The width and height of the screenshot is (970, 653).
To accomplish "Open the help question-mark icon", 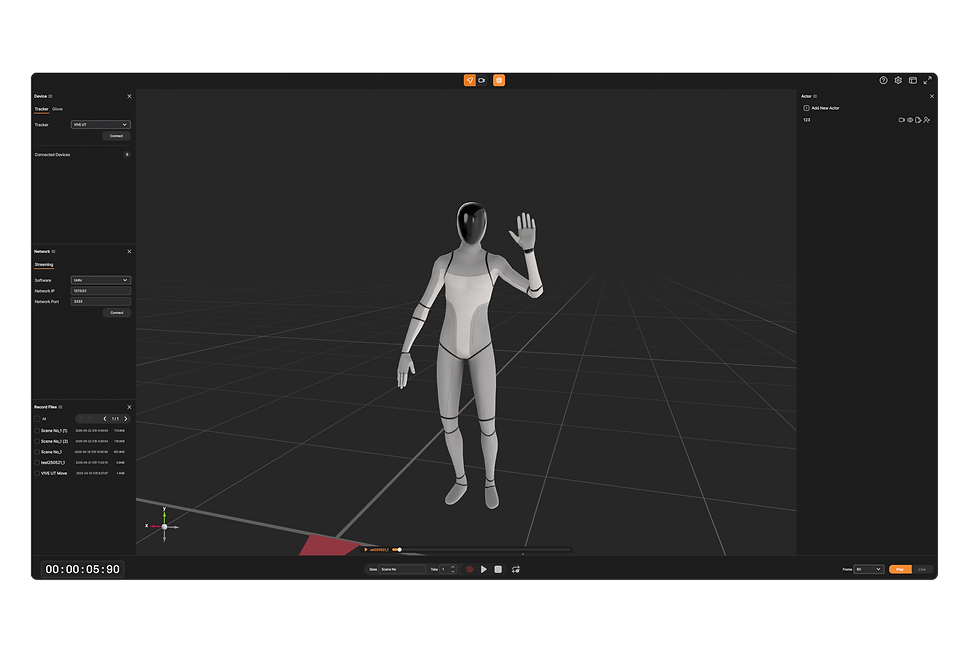I will point(883,80).
